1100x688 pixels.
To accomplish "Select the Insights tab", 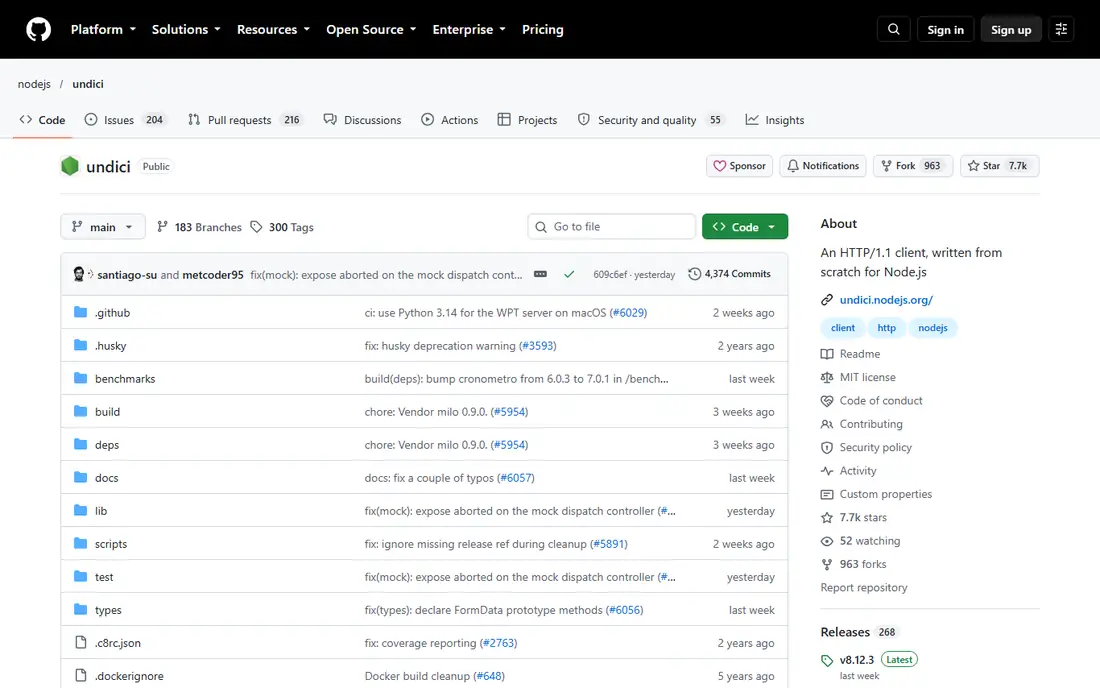I will (774, 120).
